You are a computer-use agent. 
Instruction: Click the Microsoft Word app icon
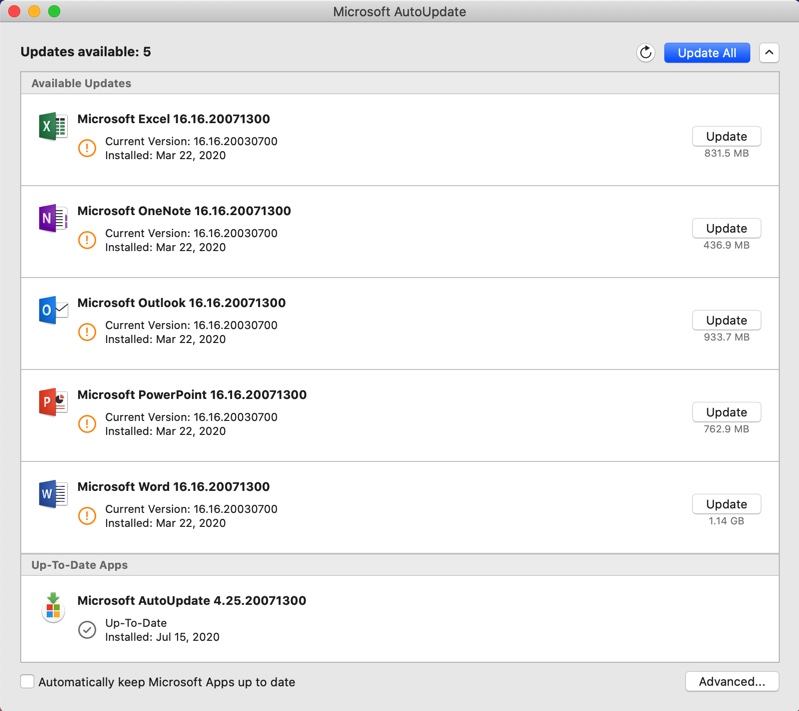click(53, 493)
